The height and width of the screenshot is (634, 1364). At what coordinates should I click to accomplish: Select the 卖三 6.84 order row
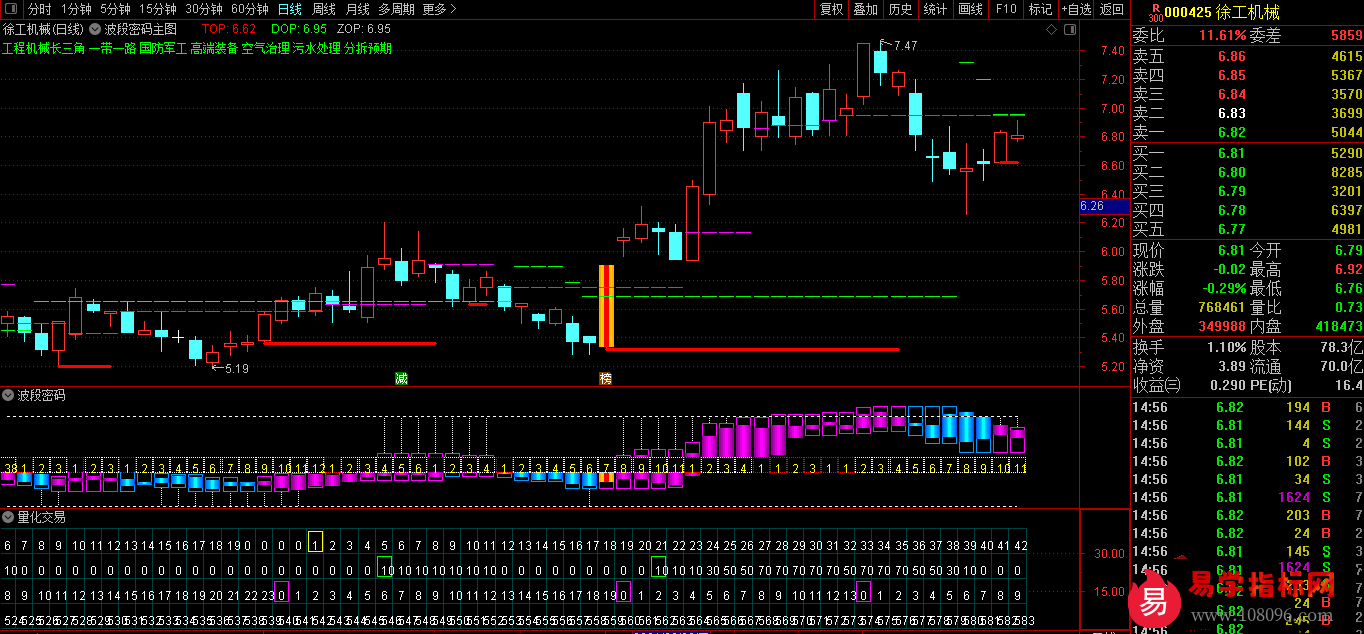tap(1247, 94)
